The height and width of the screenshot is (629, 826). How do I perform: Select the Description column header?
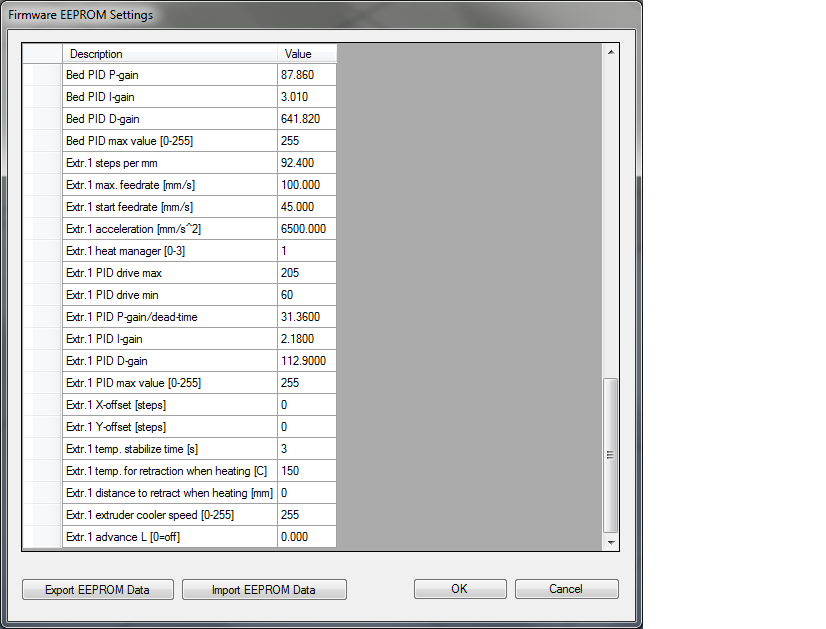(x=170, y=54)
